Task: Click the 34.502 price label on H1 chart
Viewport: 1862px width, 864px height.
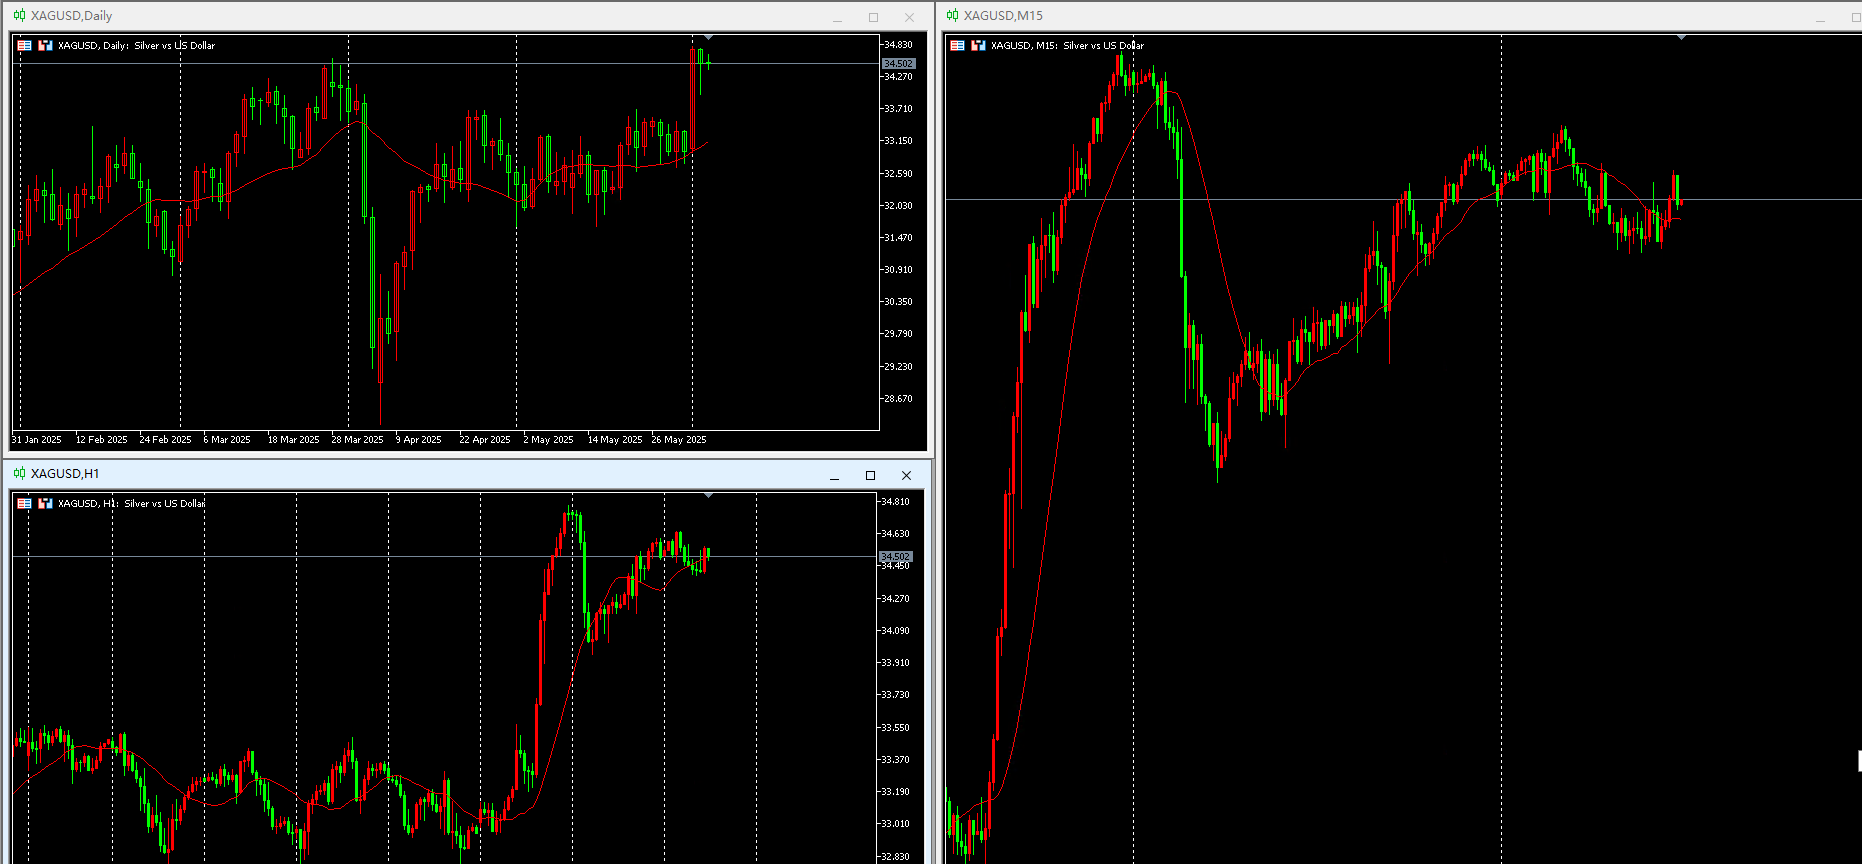Action: (895, 556)
